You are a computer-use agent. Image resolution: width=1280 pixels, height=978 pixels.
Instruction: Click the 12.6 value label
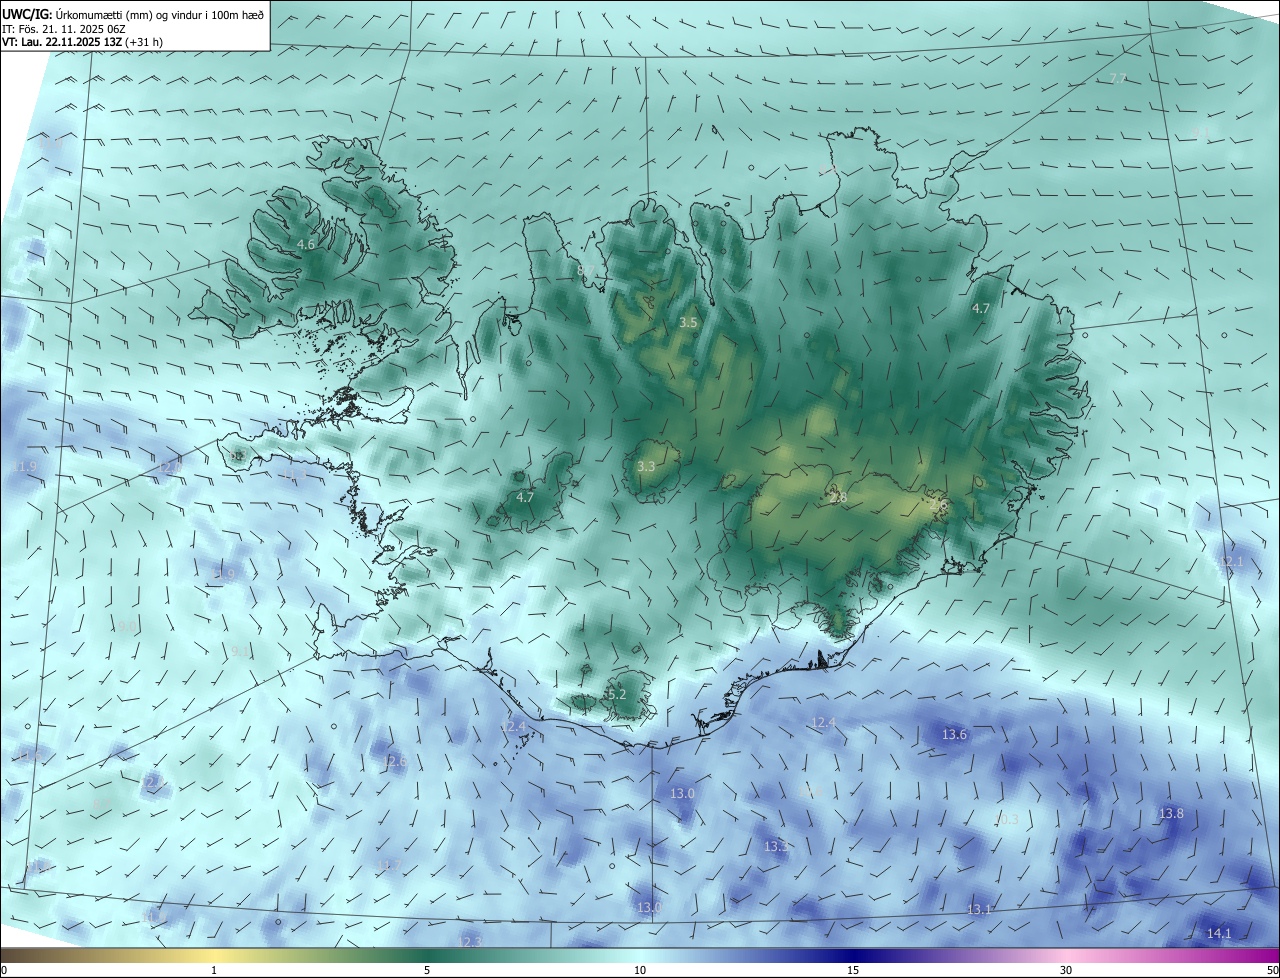[x=395, y=761]
